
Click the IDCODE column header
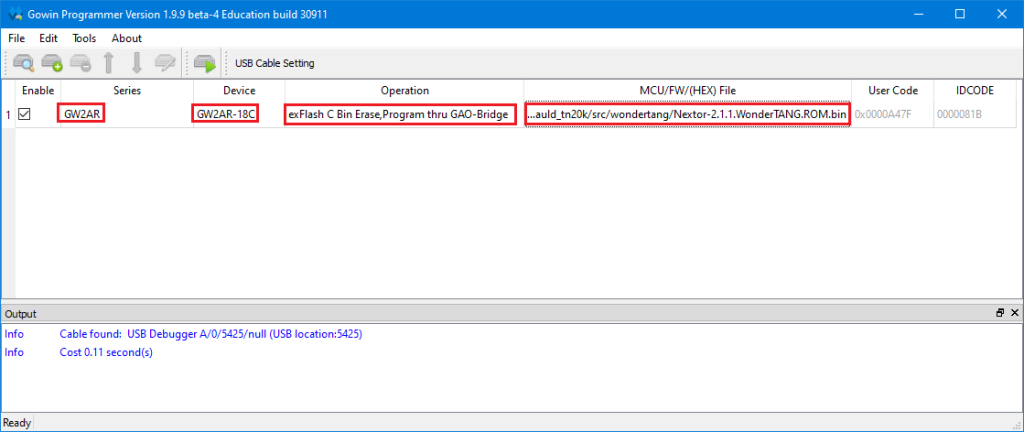(975, 91)
